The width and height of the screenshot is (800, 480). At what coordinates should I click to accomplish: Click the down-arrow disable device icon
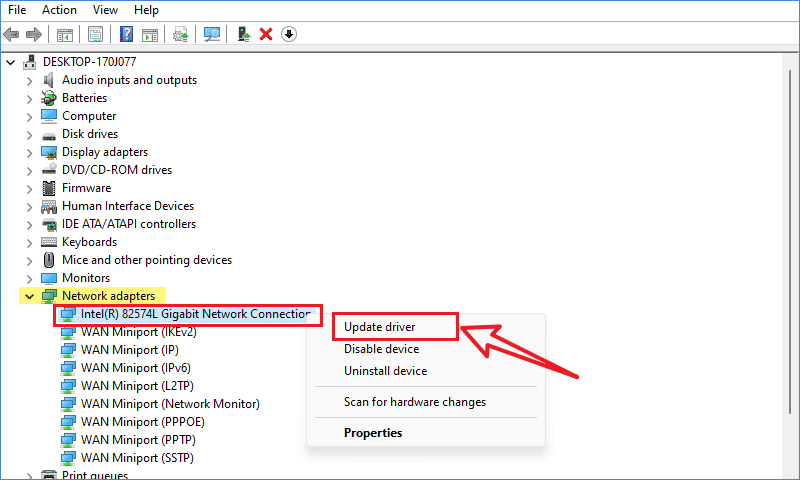point(289,35)
